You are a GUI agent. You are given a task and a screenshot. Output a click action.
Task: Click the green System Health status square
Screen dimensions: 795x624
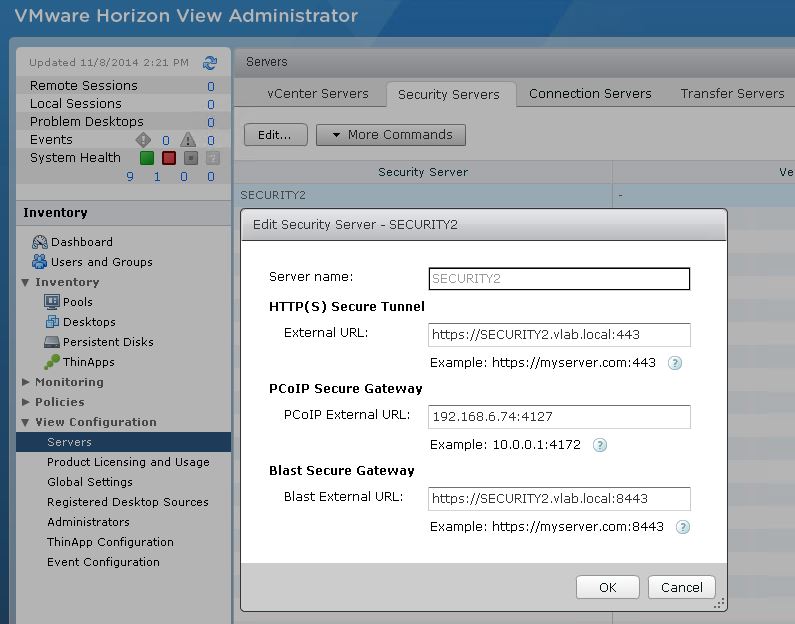tap(147, 158)
